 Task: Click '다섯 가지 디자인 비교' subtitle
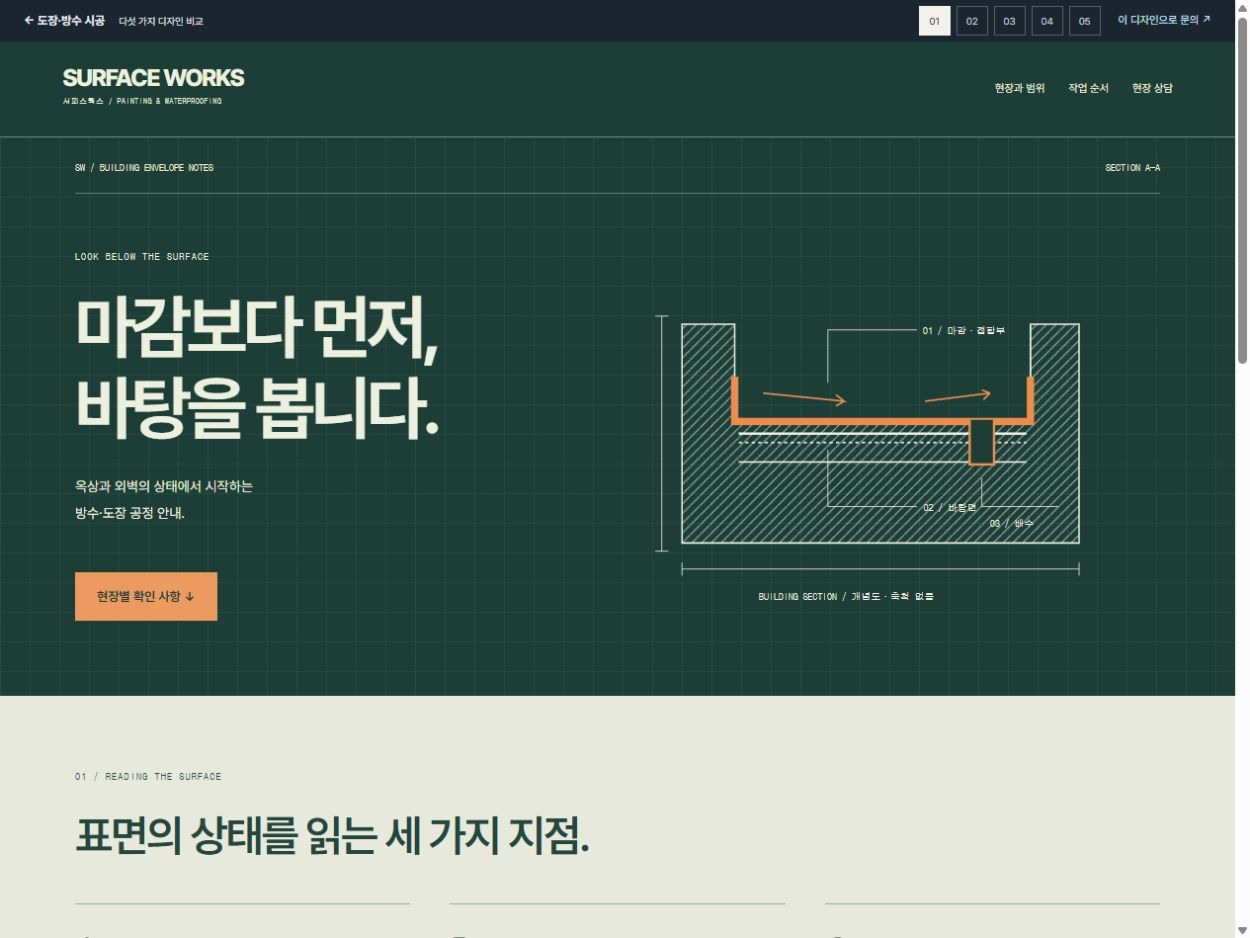click(x=161, y=21)
